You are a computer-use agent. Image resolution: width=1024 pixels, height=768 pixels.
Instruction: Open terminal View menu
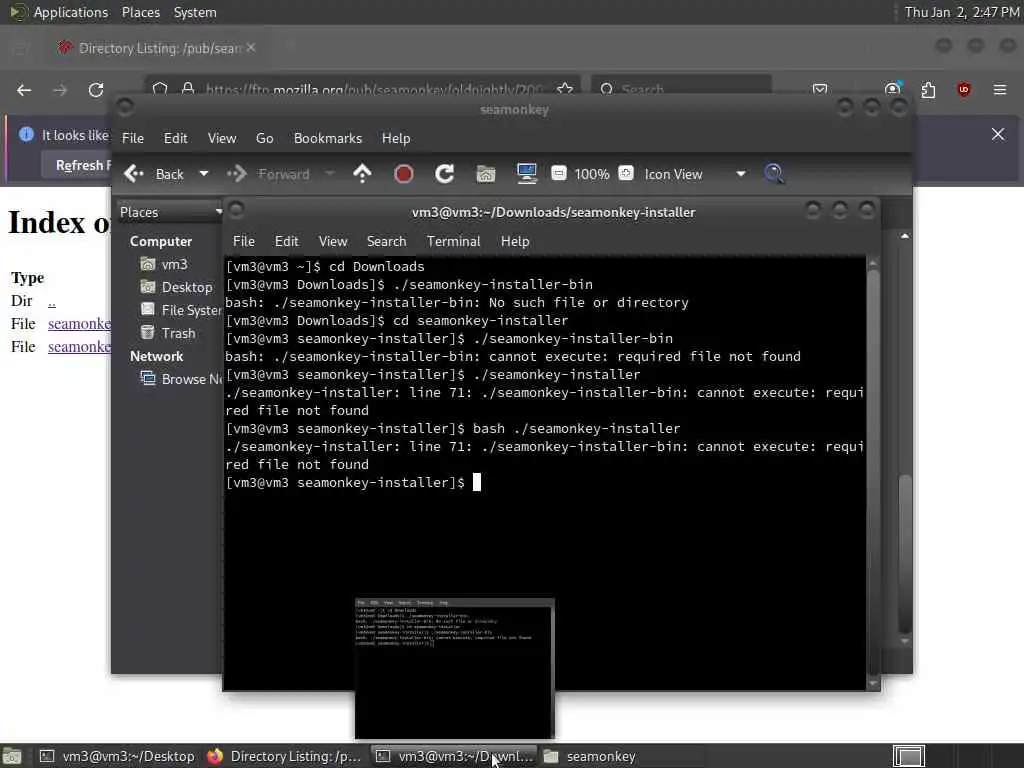coord(333,242)
